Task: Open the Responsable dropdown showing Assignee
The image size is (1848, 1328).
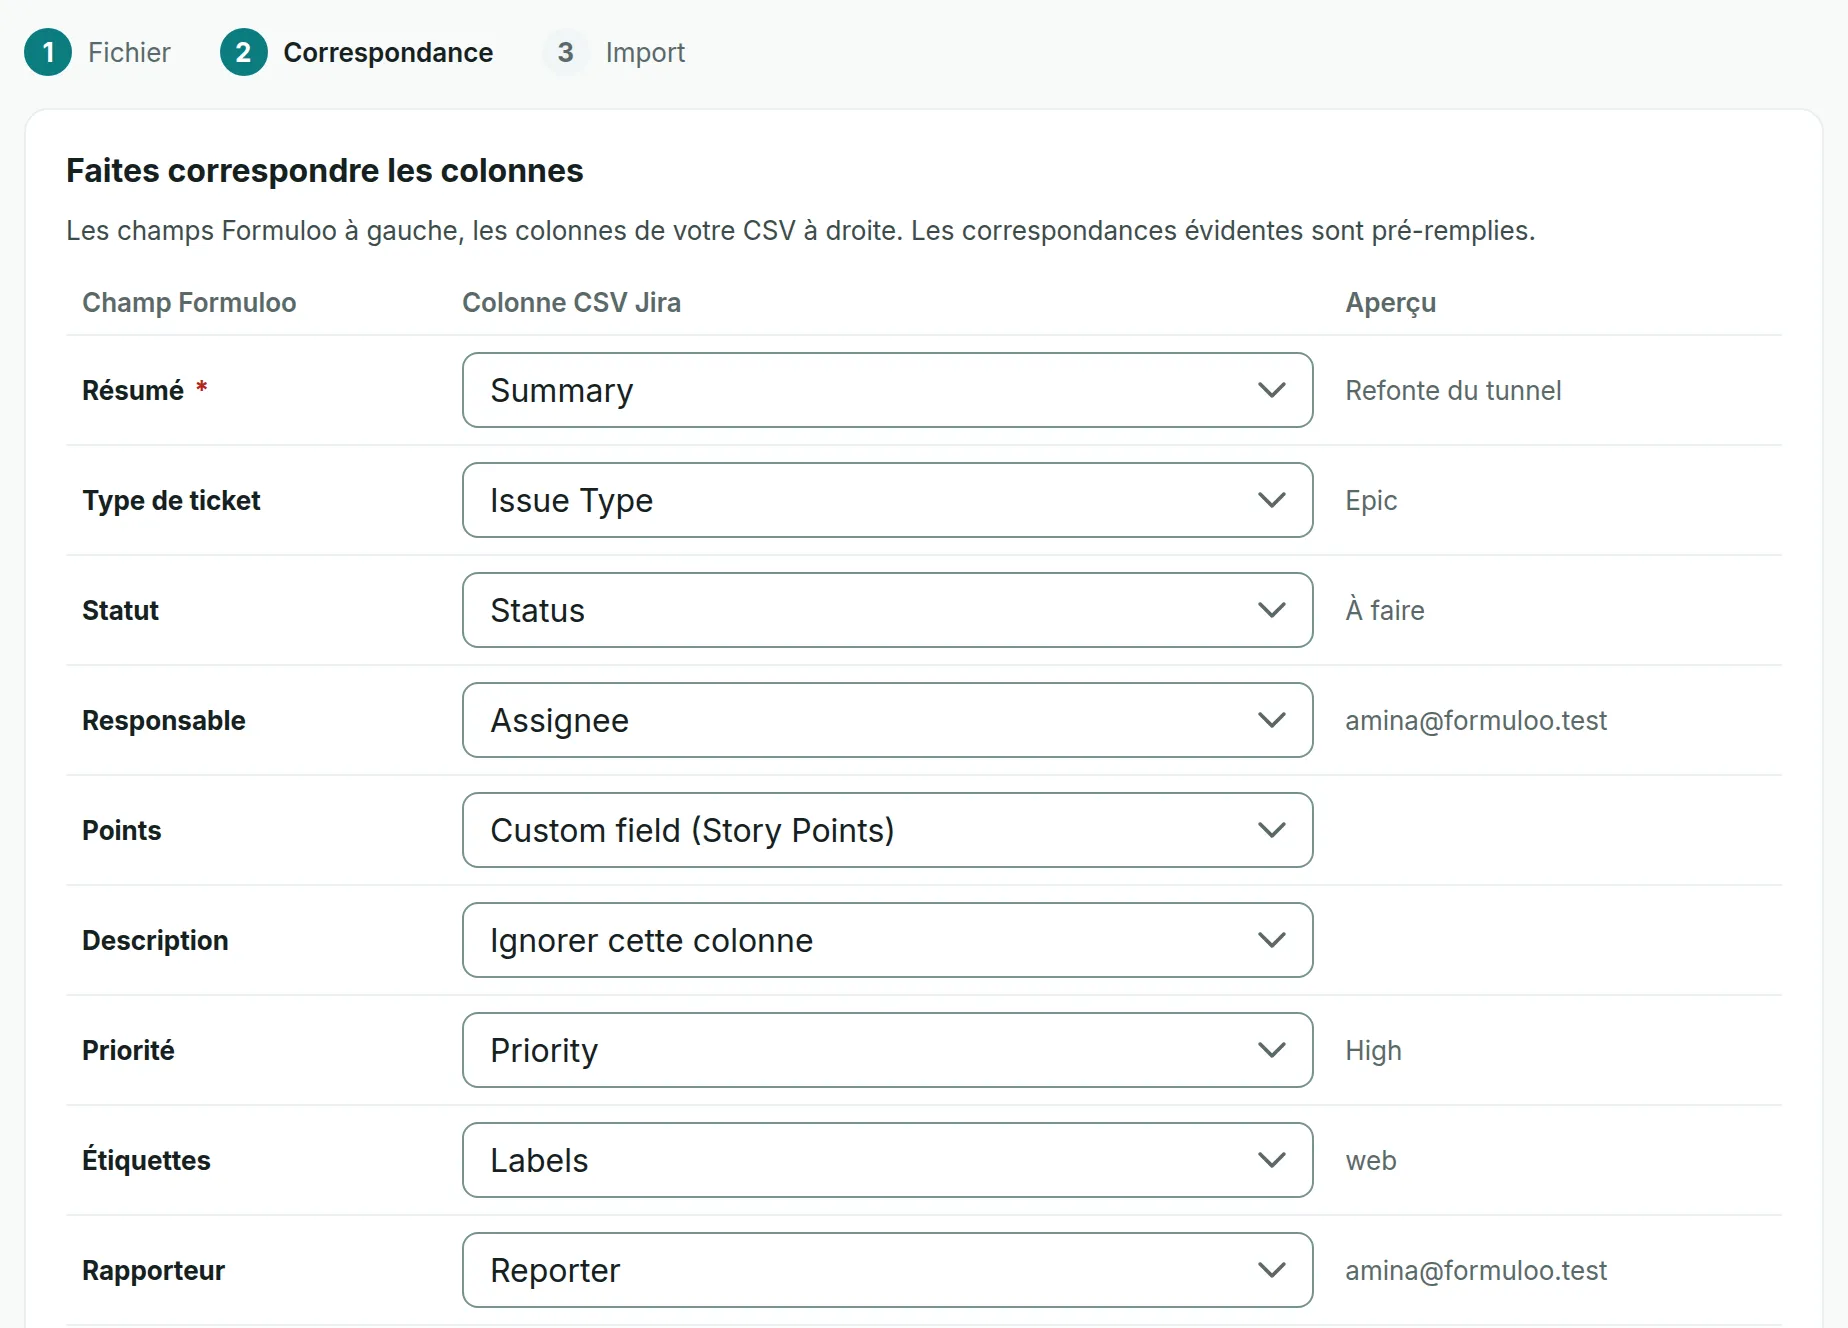Action: click(887, 720)
